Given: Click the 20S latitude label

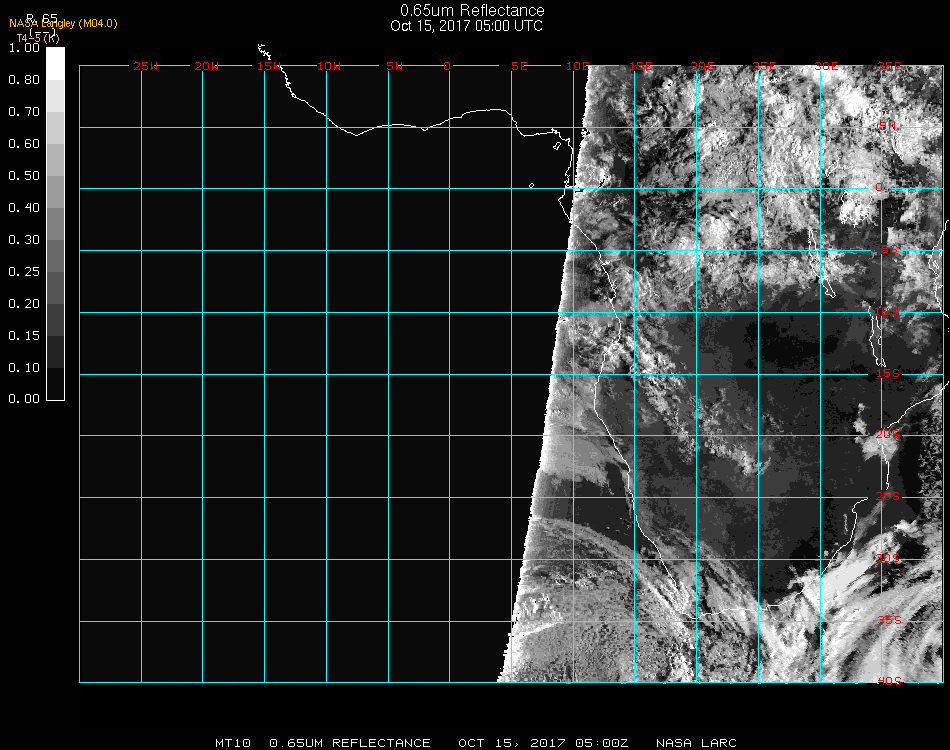Looking at the screenshot, I should [x=888, y=434].
